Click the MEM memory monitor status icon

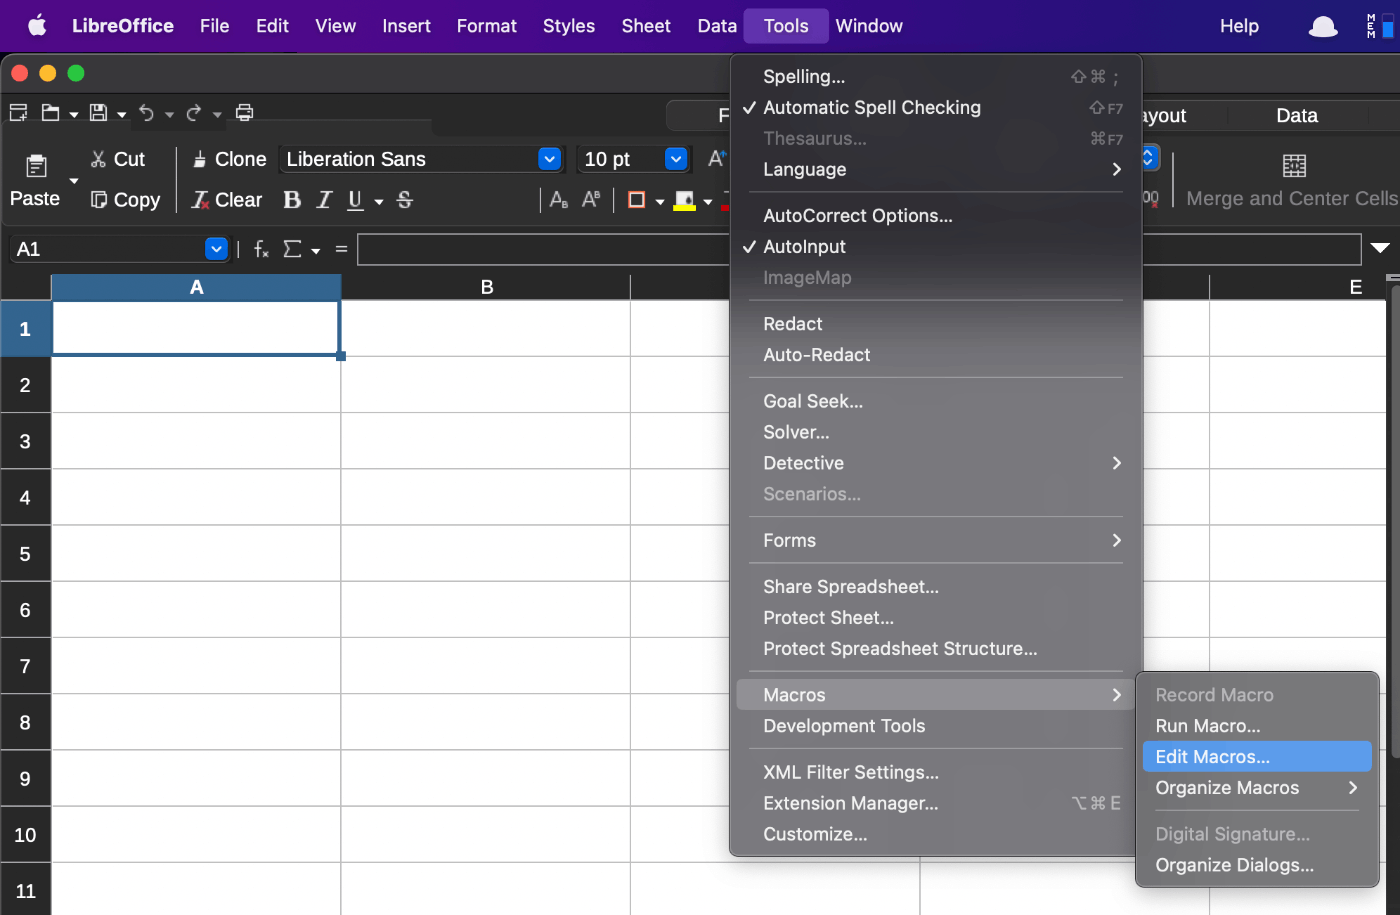[x=1380, y=26]
